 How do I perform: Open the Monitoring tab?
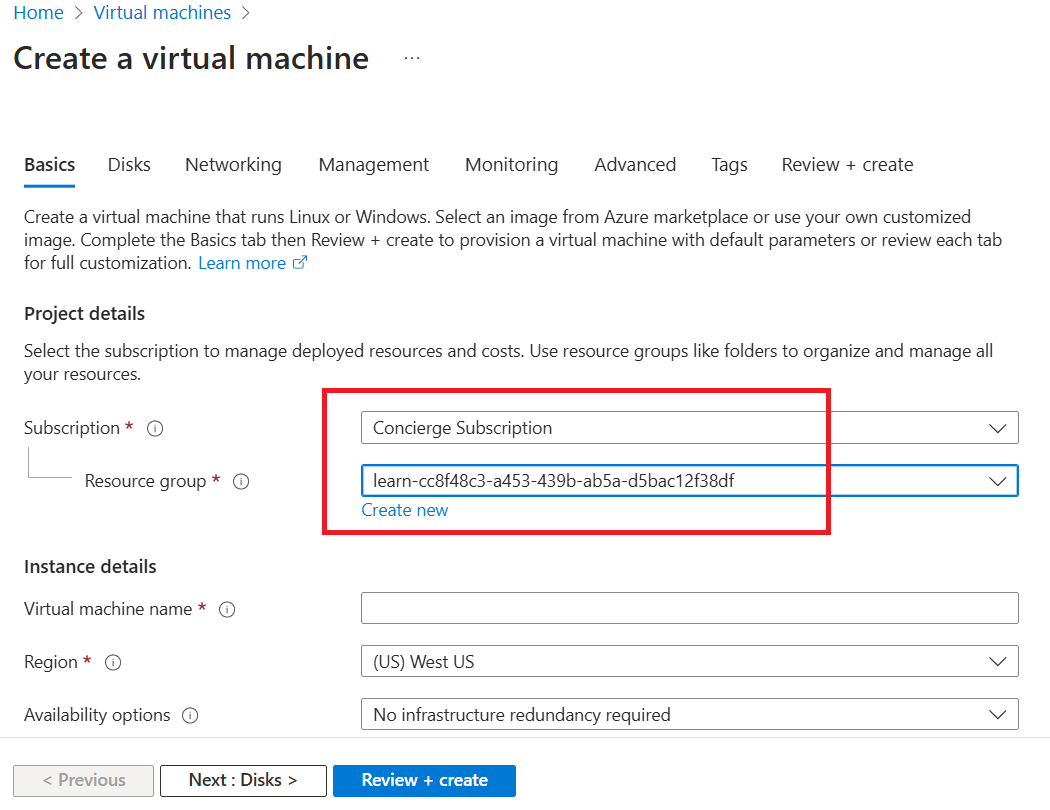[x=511, y=164]
